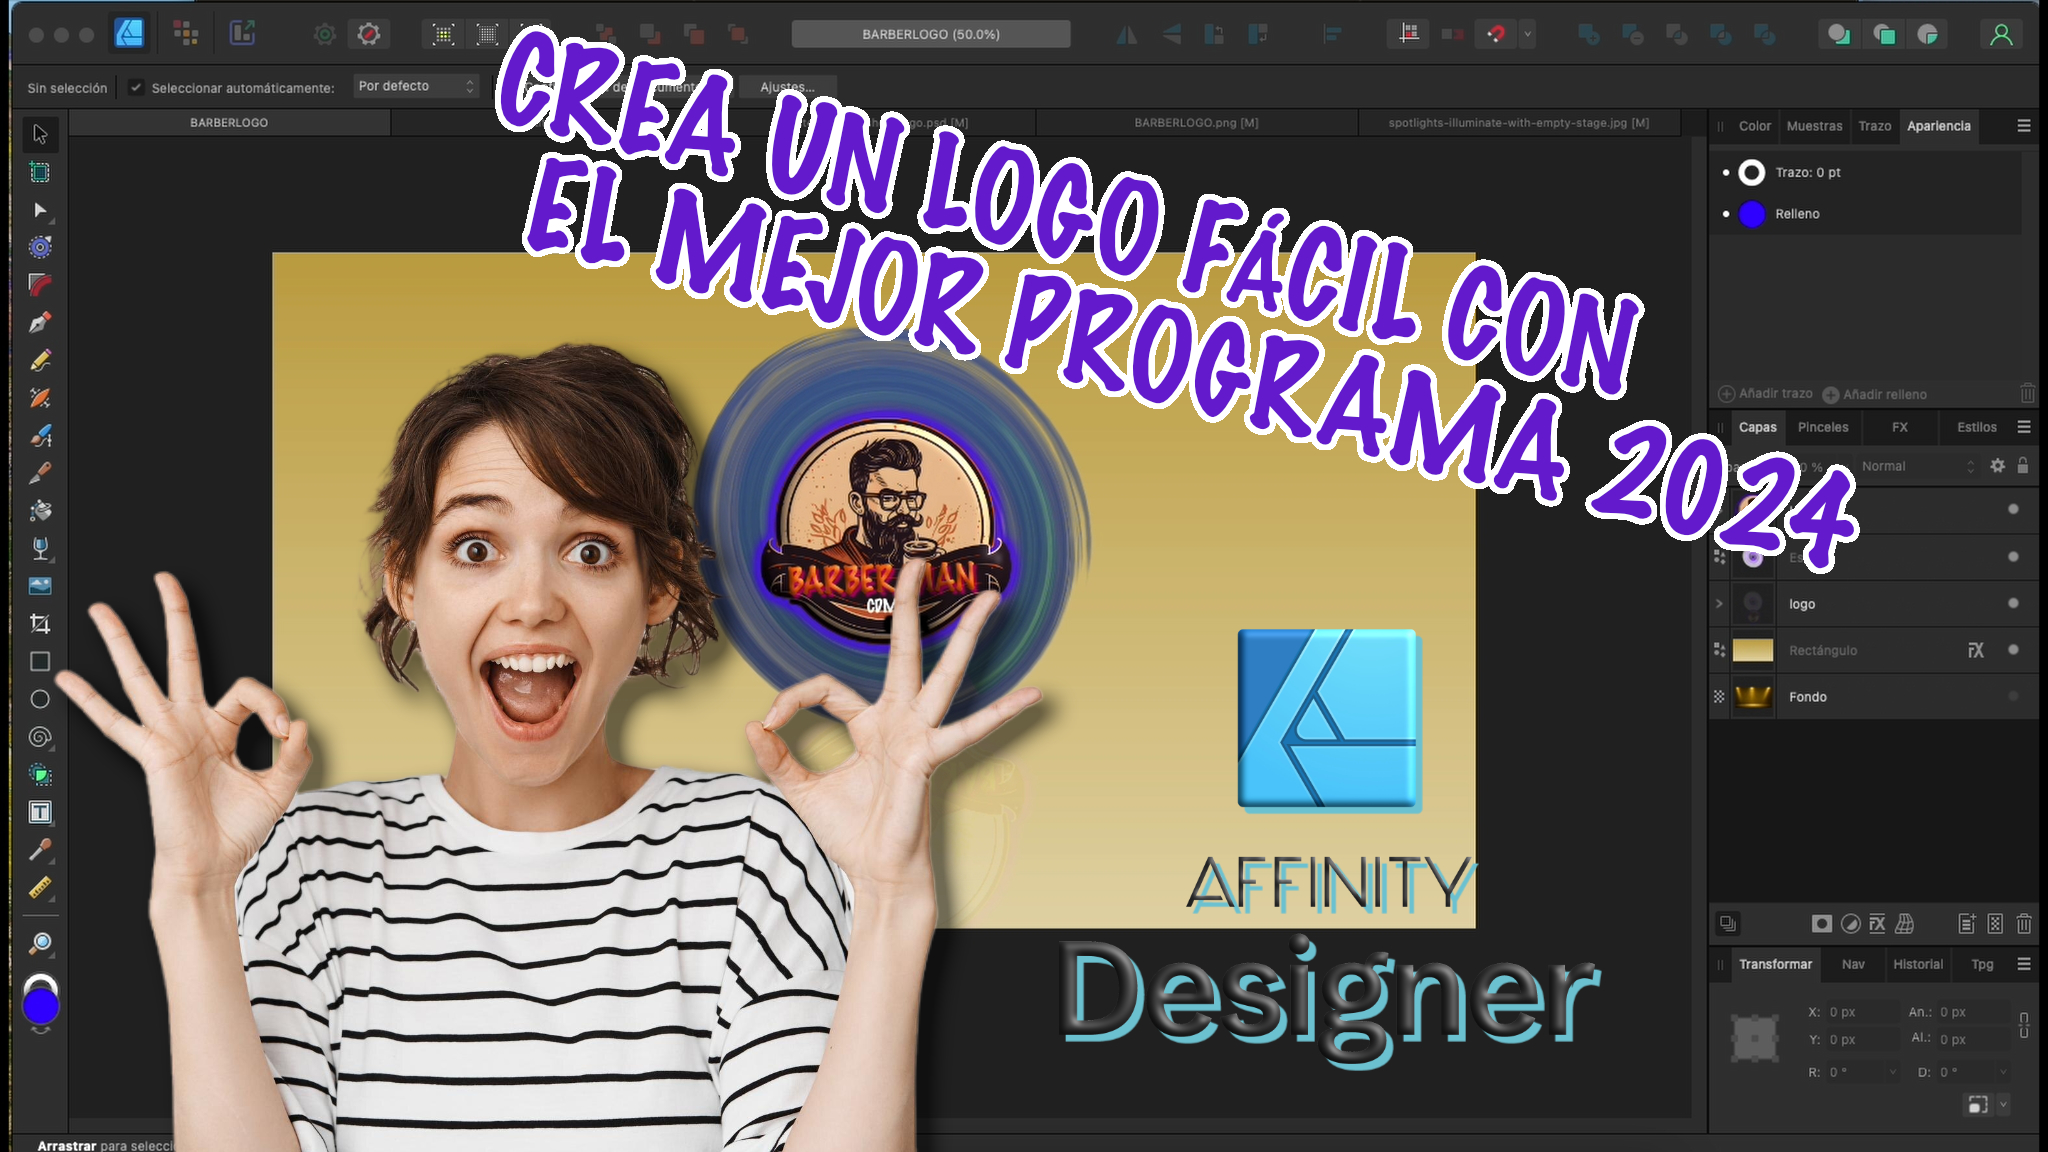The height and width of the screenshot is (1152, 2048).
Task: Open the Normal blend mode dropdown
Action: 1917,466
